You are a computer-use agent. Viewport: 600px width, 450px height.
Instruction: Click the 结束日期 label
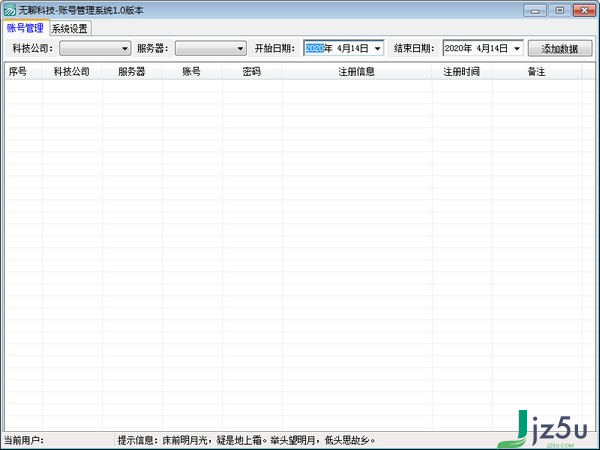pos(414,49)
